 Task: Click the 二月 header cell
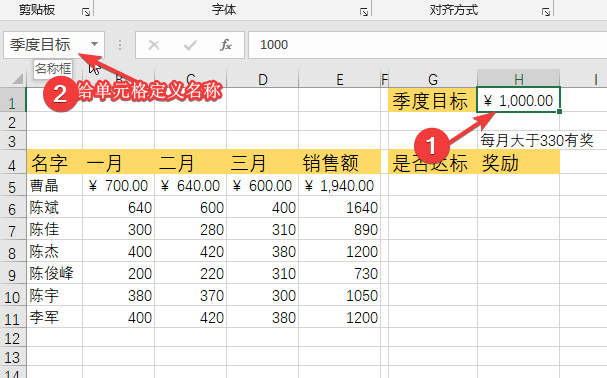tap(190, 162)
